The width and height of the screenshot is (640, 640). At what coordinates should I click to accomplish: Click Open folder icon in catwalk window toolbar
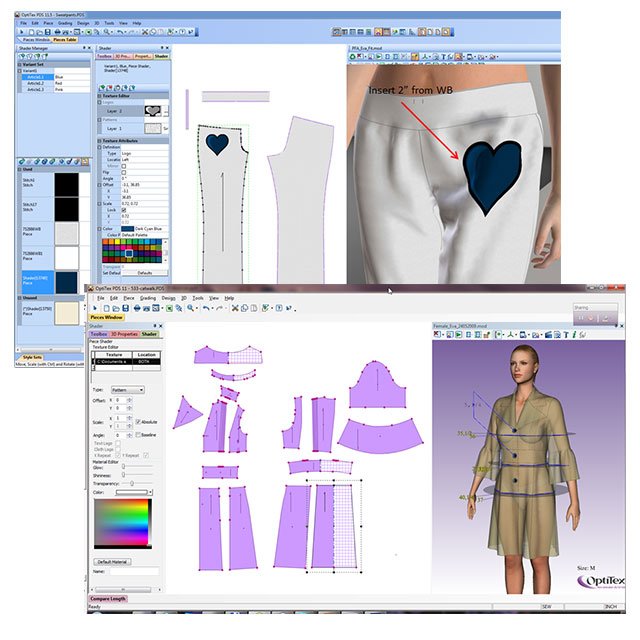click(x=116, y=308)
